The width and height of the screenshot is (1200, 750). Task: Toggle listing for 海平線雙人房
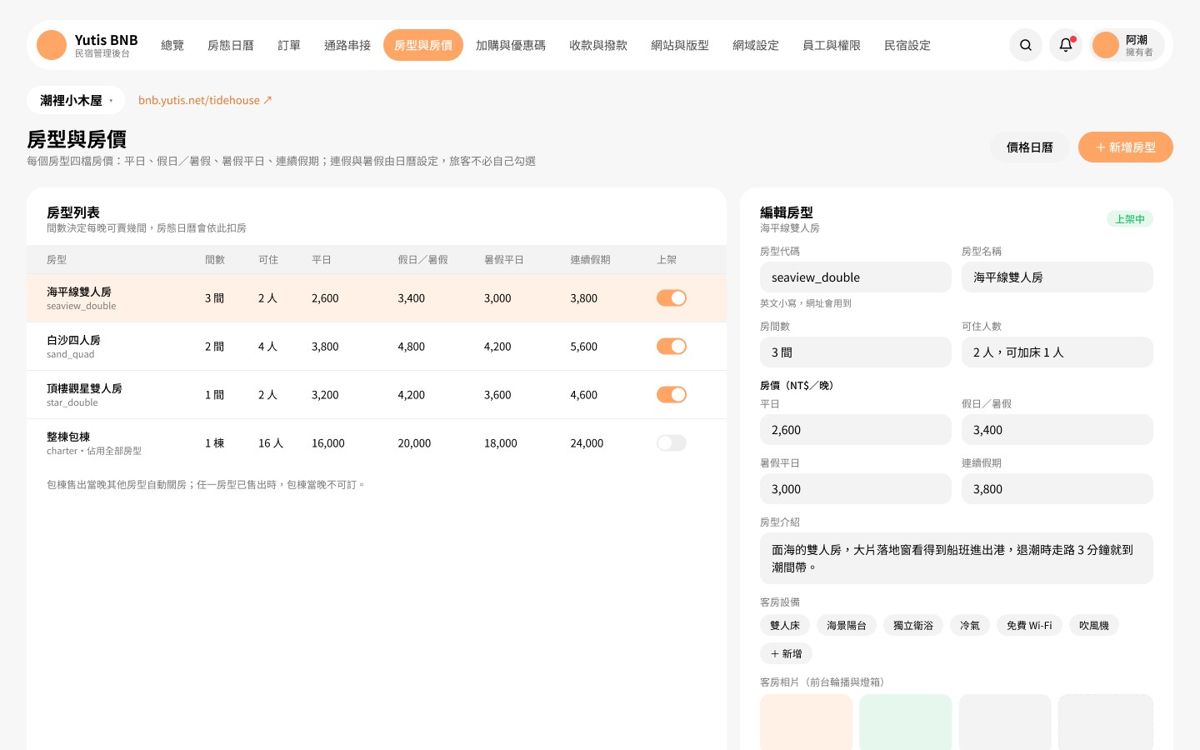pyautogui.click(x=671, y=298)
